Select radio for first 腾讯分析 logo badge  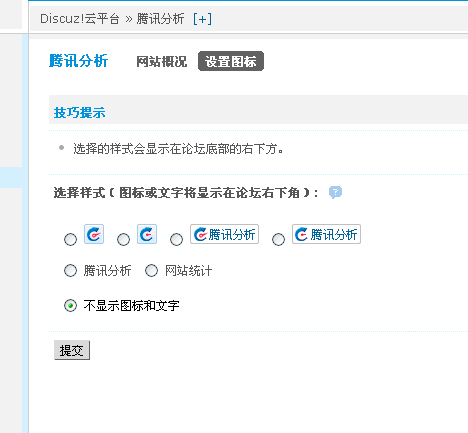point(176,239)
